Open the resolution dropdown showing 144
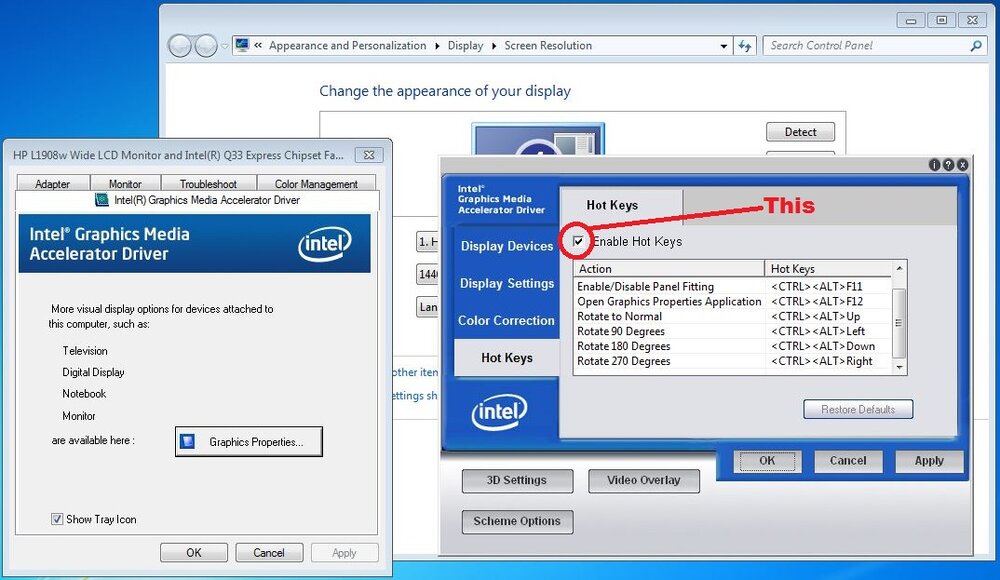Screen dimensions: 1000x580 tap(427, 274)
